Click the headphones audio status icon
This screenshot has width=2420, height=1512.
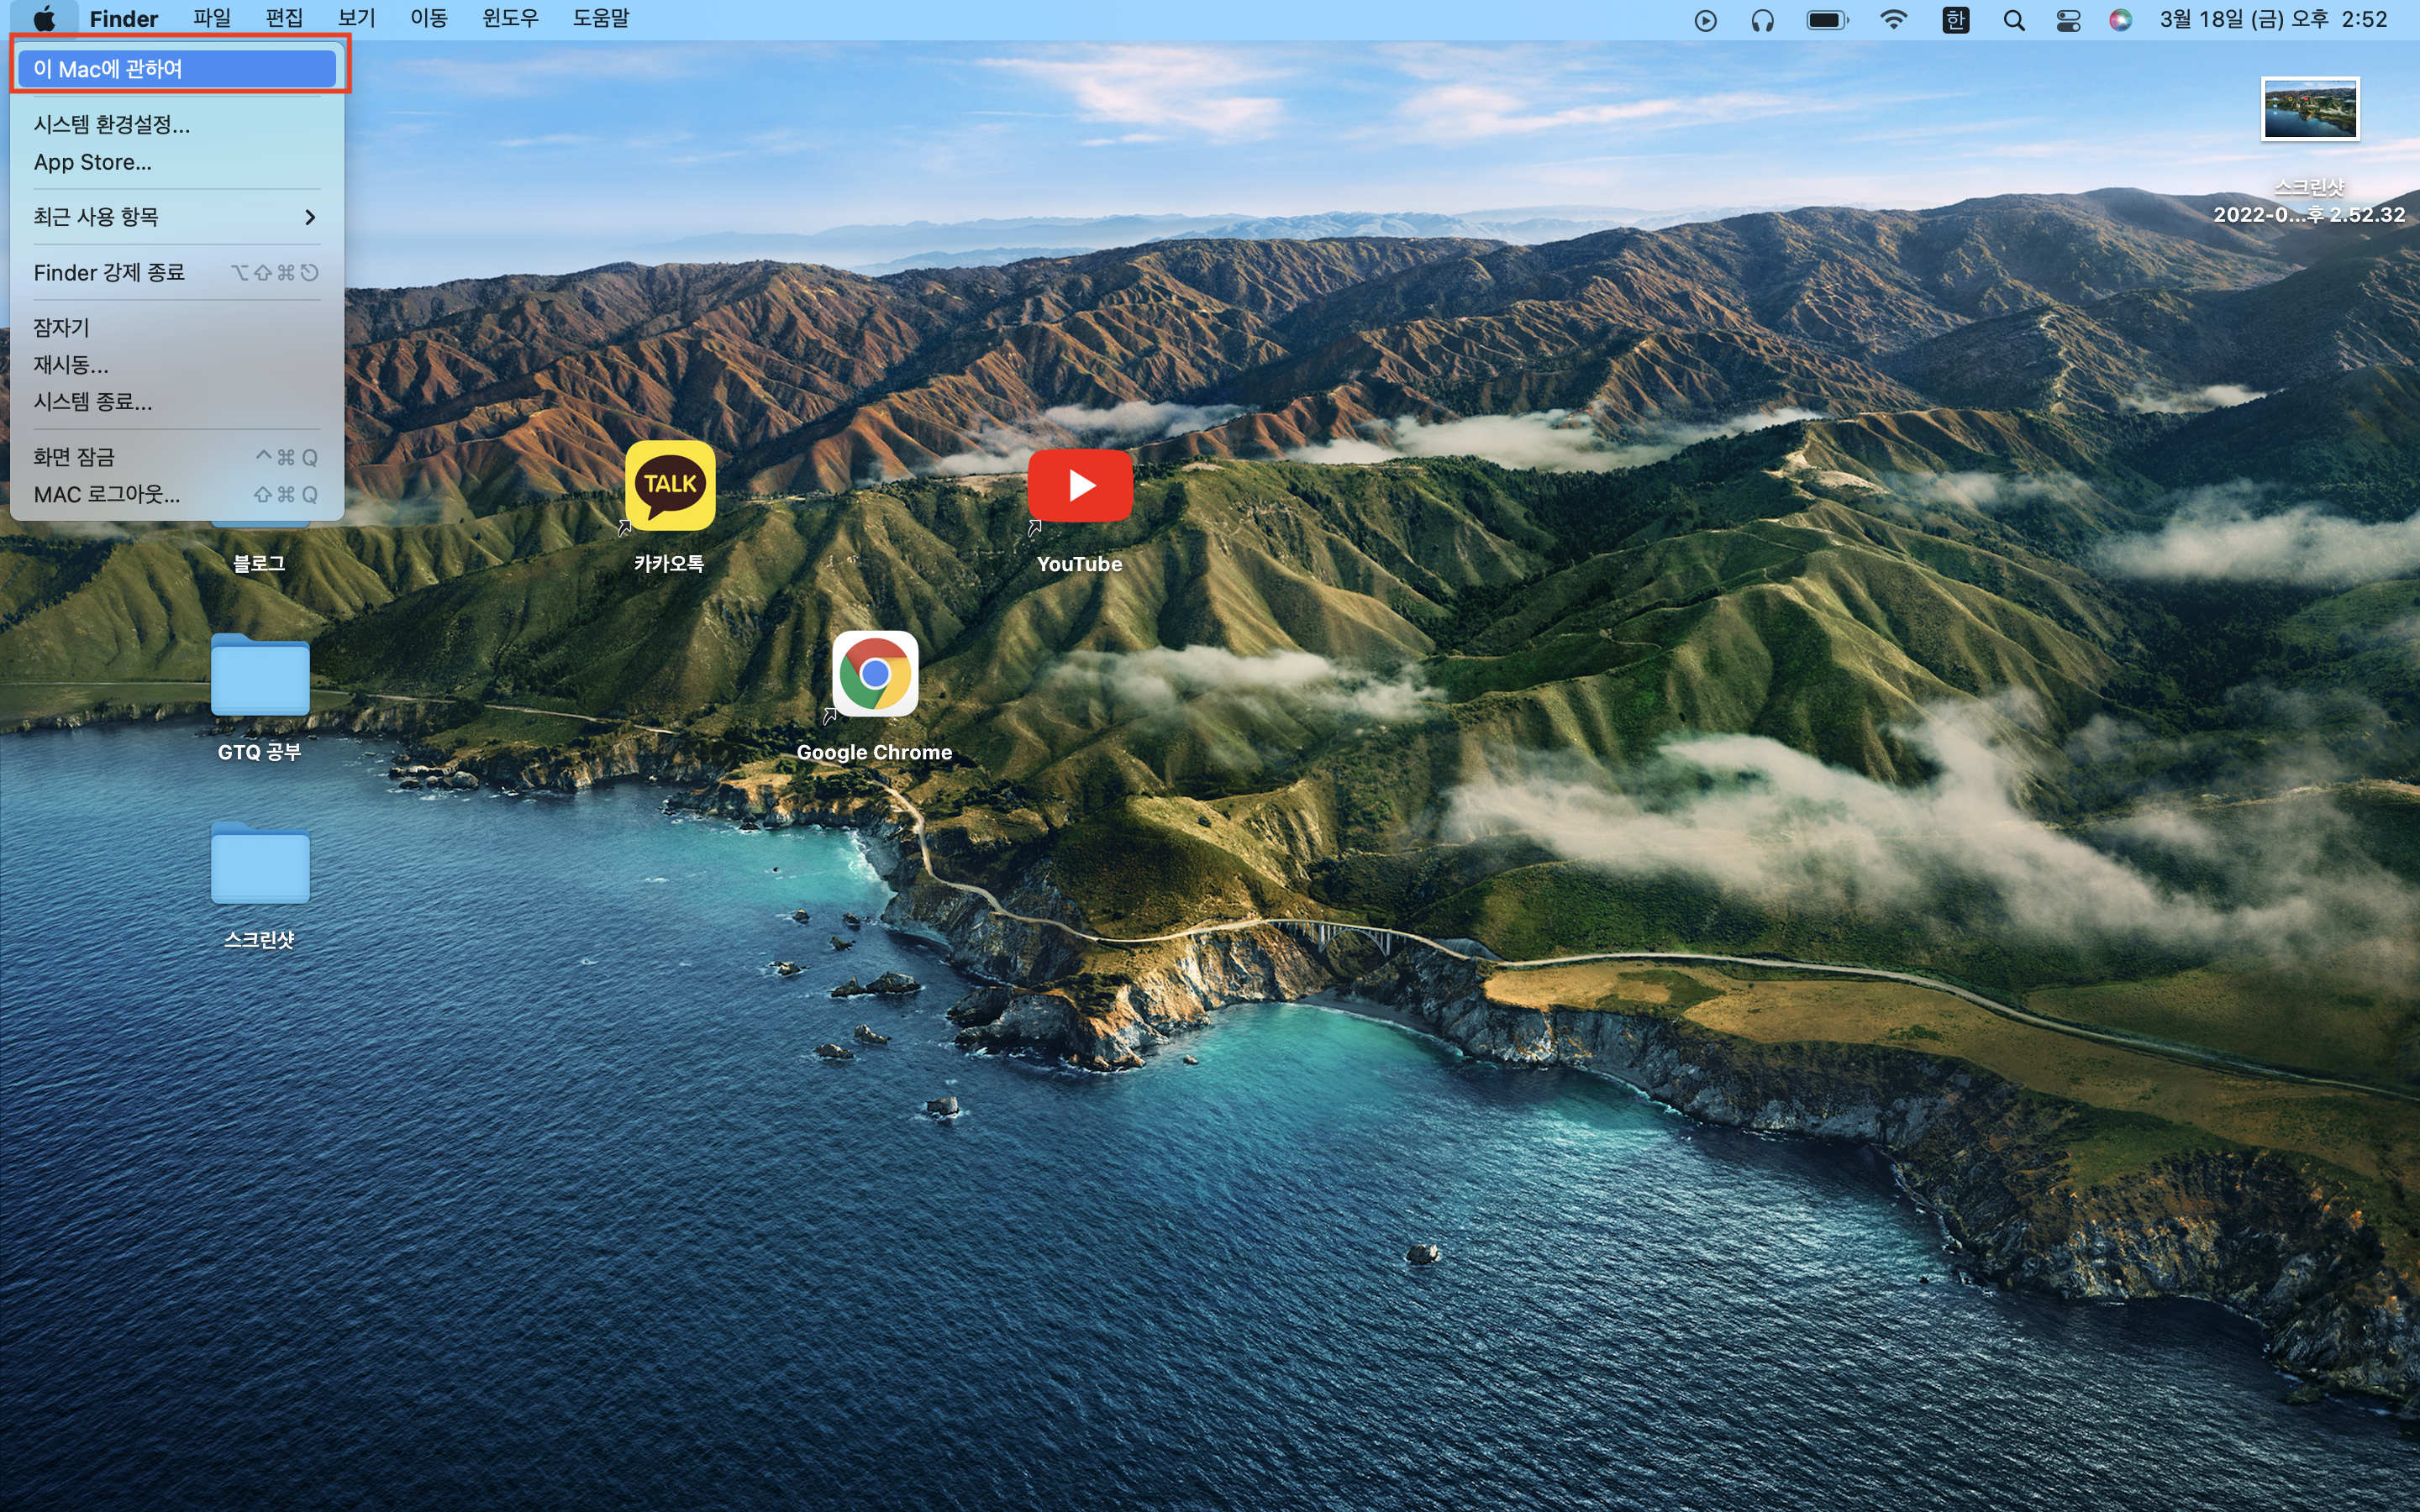click(x=1762, y=20)
